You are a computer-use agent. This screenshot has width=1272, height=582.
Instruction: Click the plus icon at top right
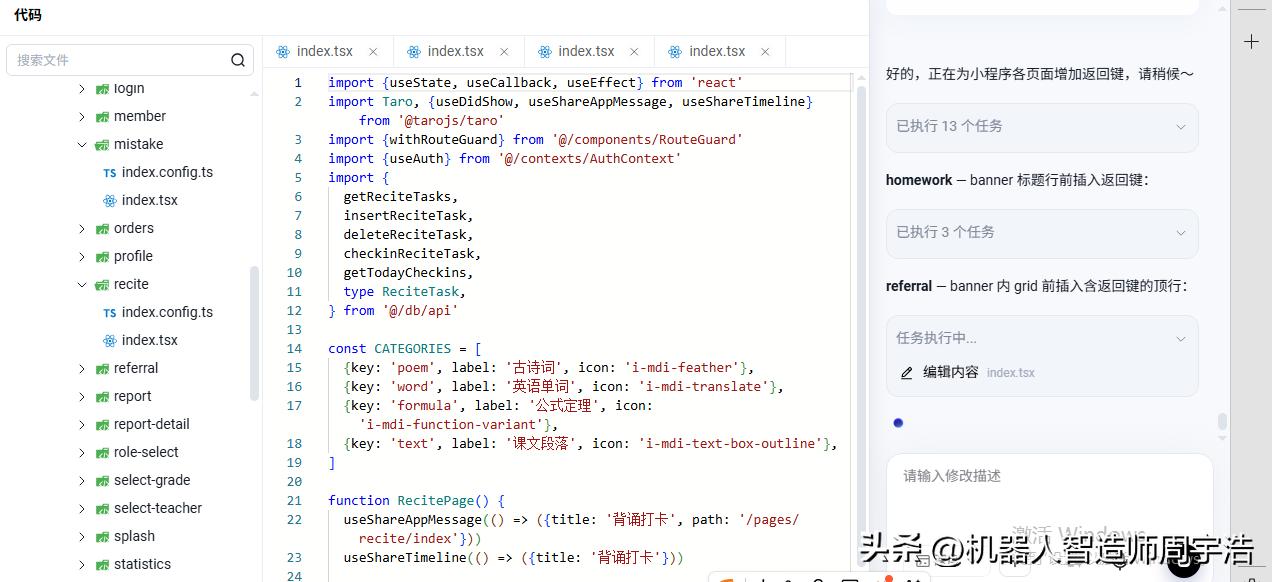[x=1251, y=41]
